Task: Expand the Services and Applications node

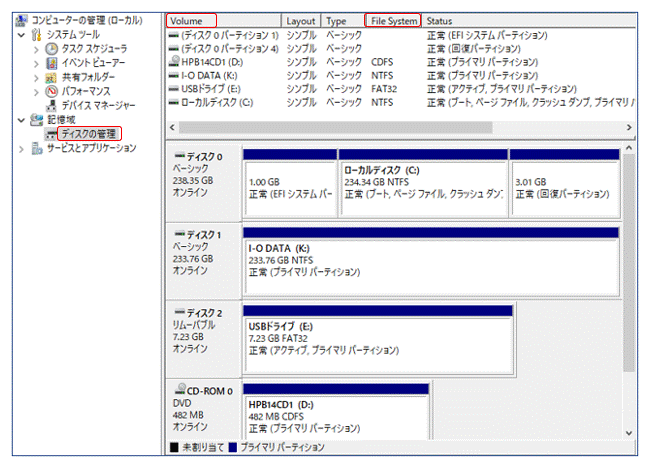Action: [x=22, y=148]
